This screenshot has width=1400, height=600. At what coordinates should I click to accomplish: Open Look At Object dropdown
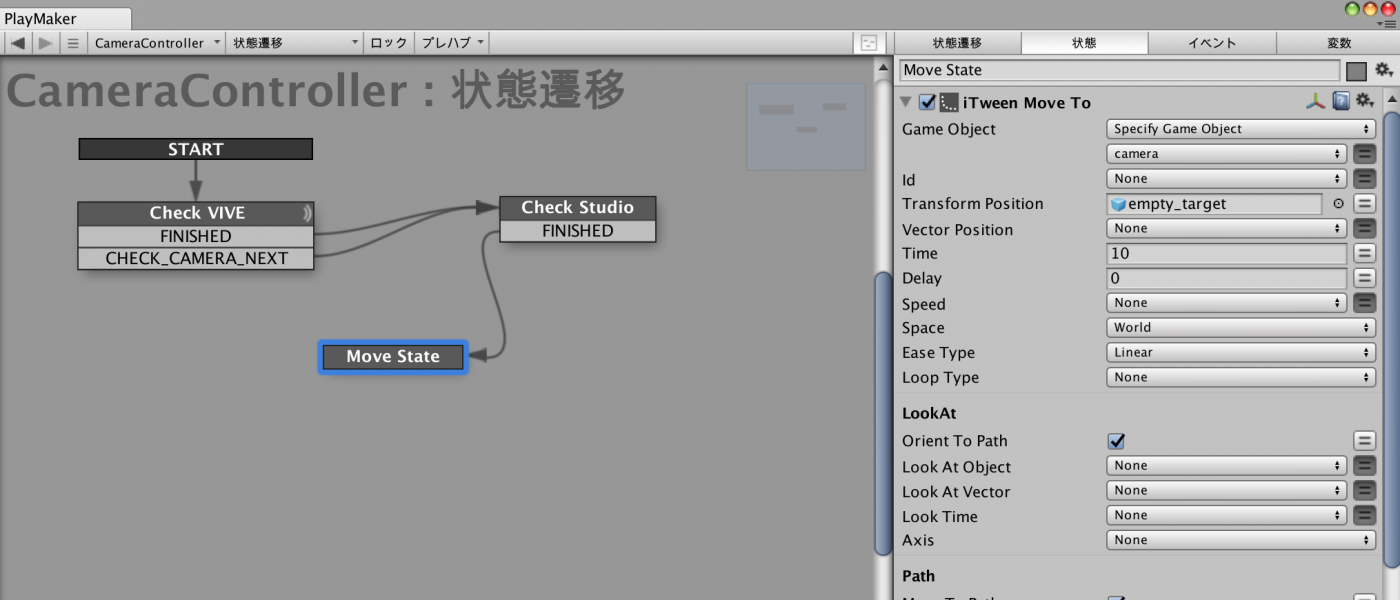1227,466
